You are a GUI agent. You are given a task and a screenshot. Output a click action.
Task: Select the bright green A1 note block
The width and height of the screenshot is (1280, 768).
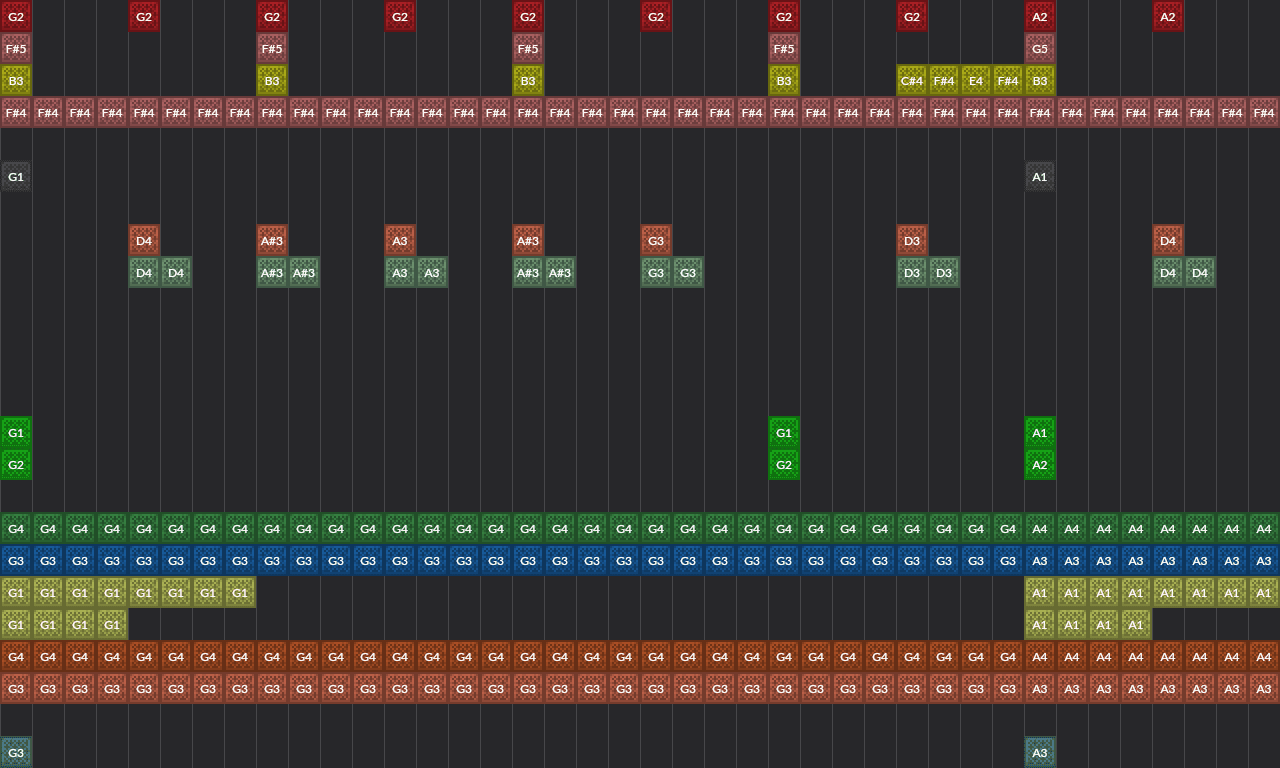click(1040, 432)
